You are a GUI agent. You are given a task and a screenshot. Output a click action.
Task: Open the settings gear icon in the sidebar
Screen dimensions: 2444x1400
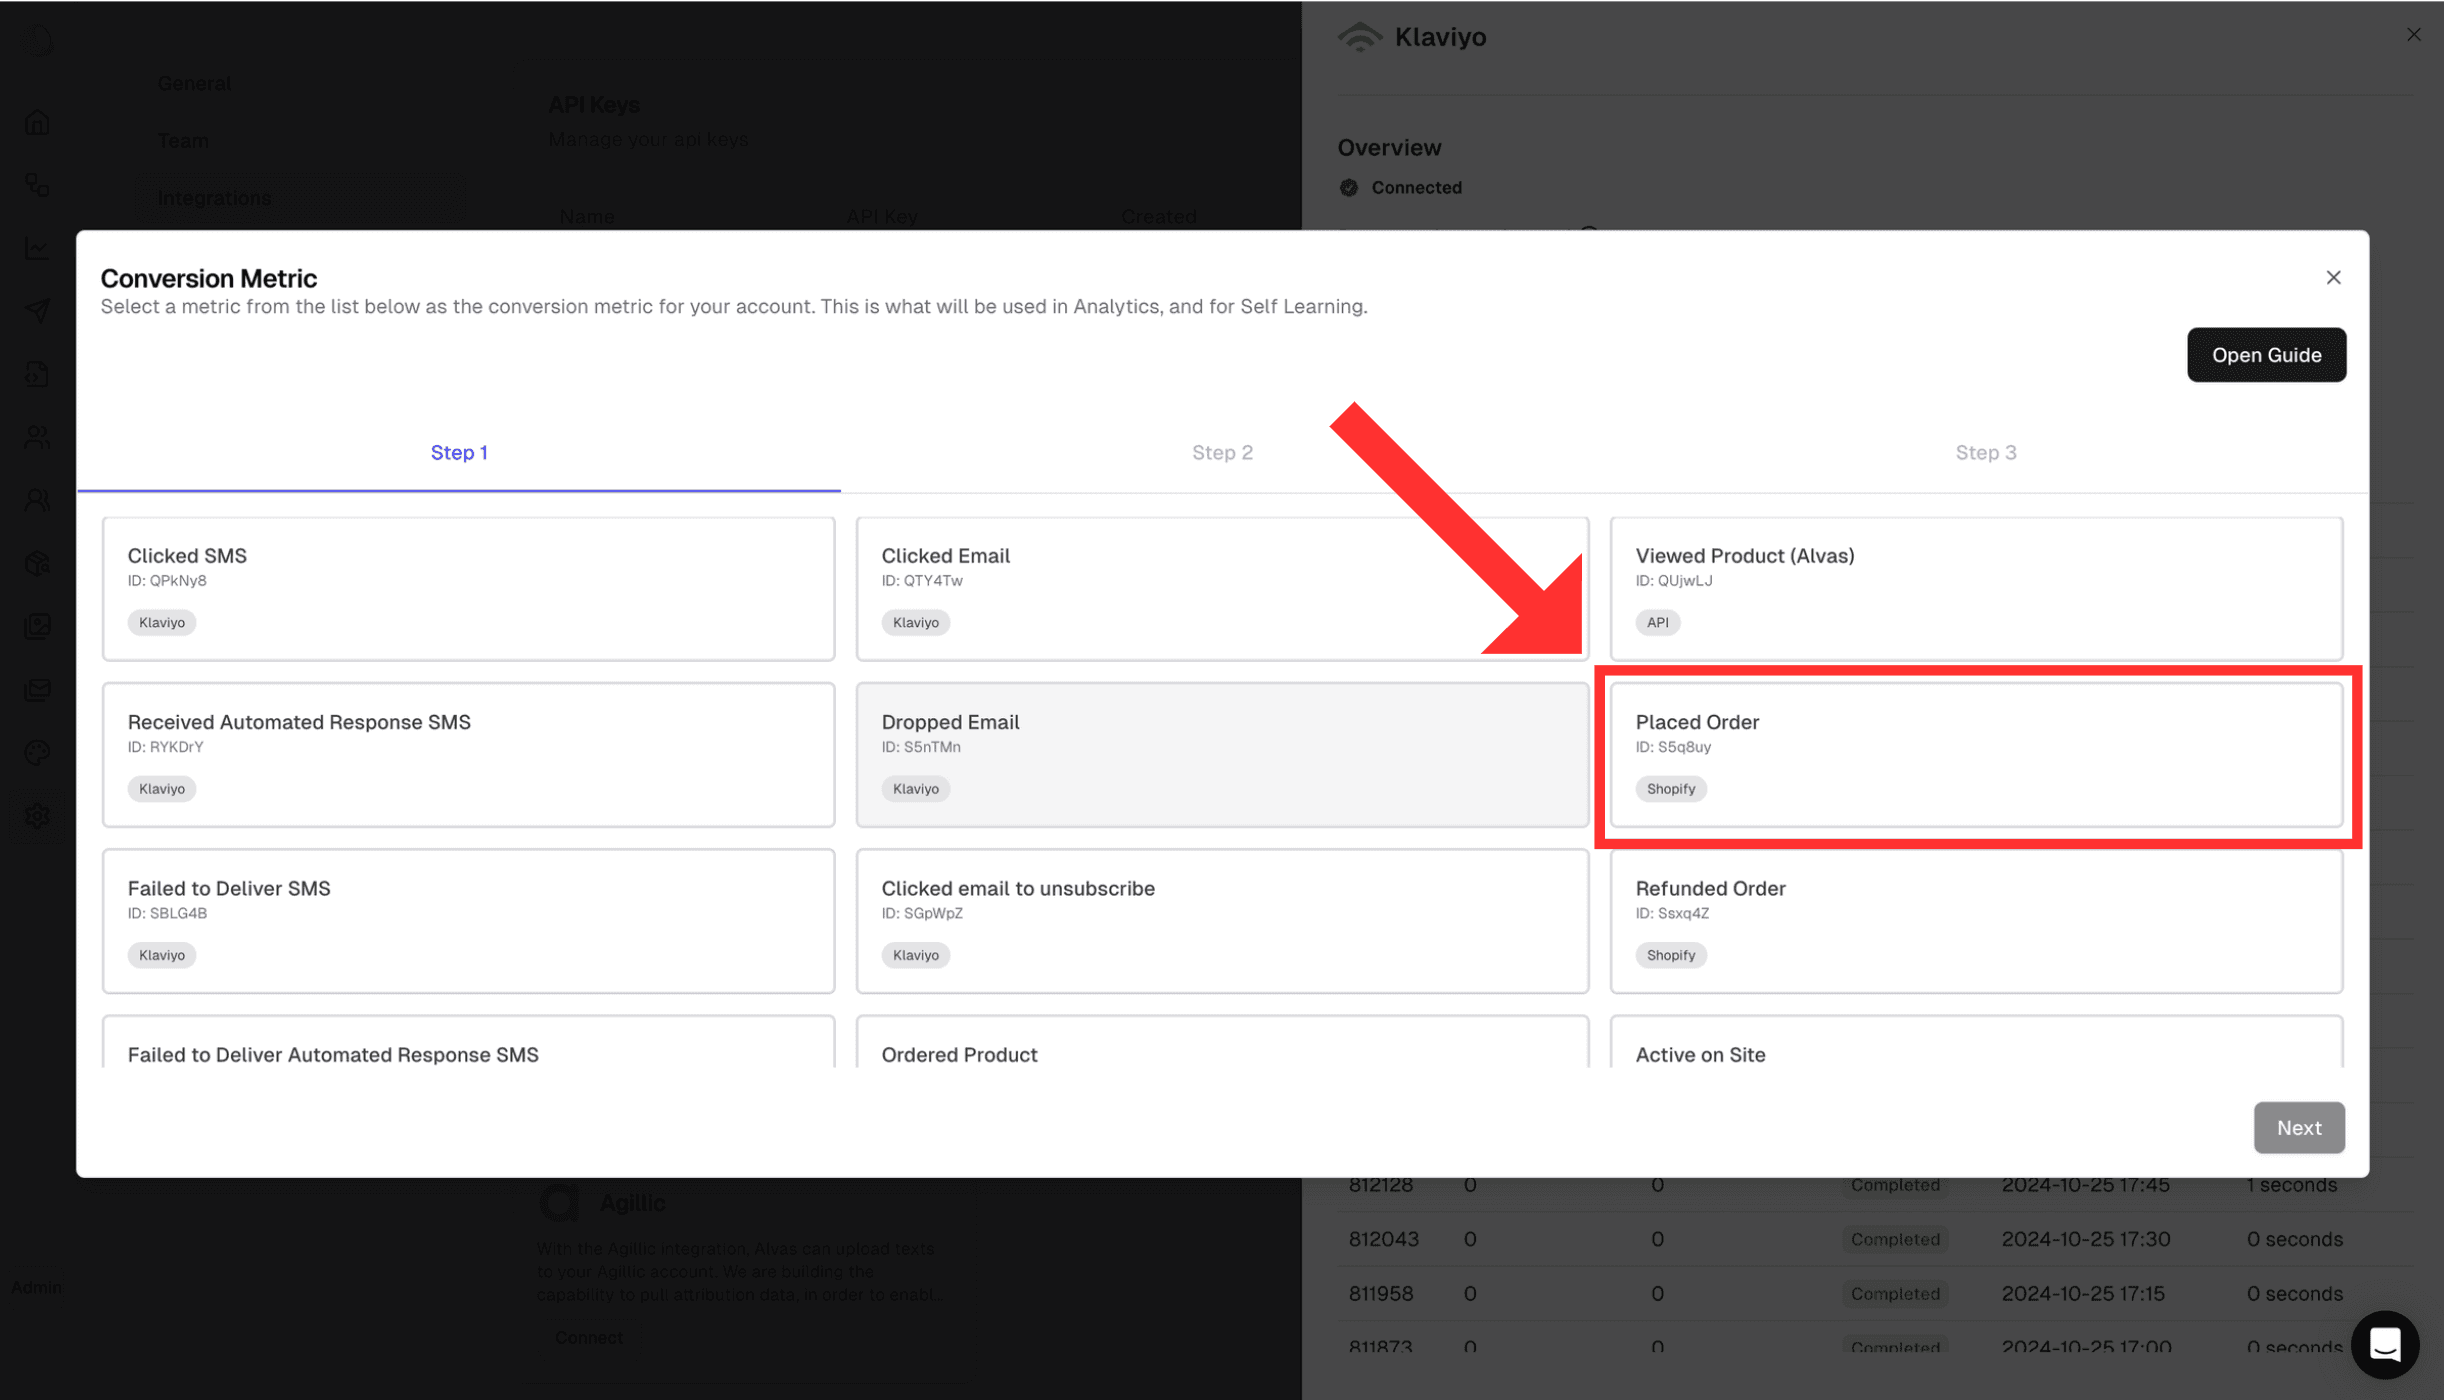click(37, 816)
